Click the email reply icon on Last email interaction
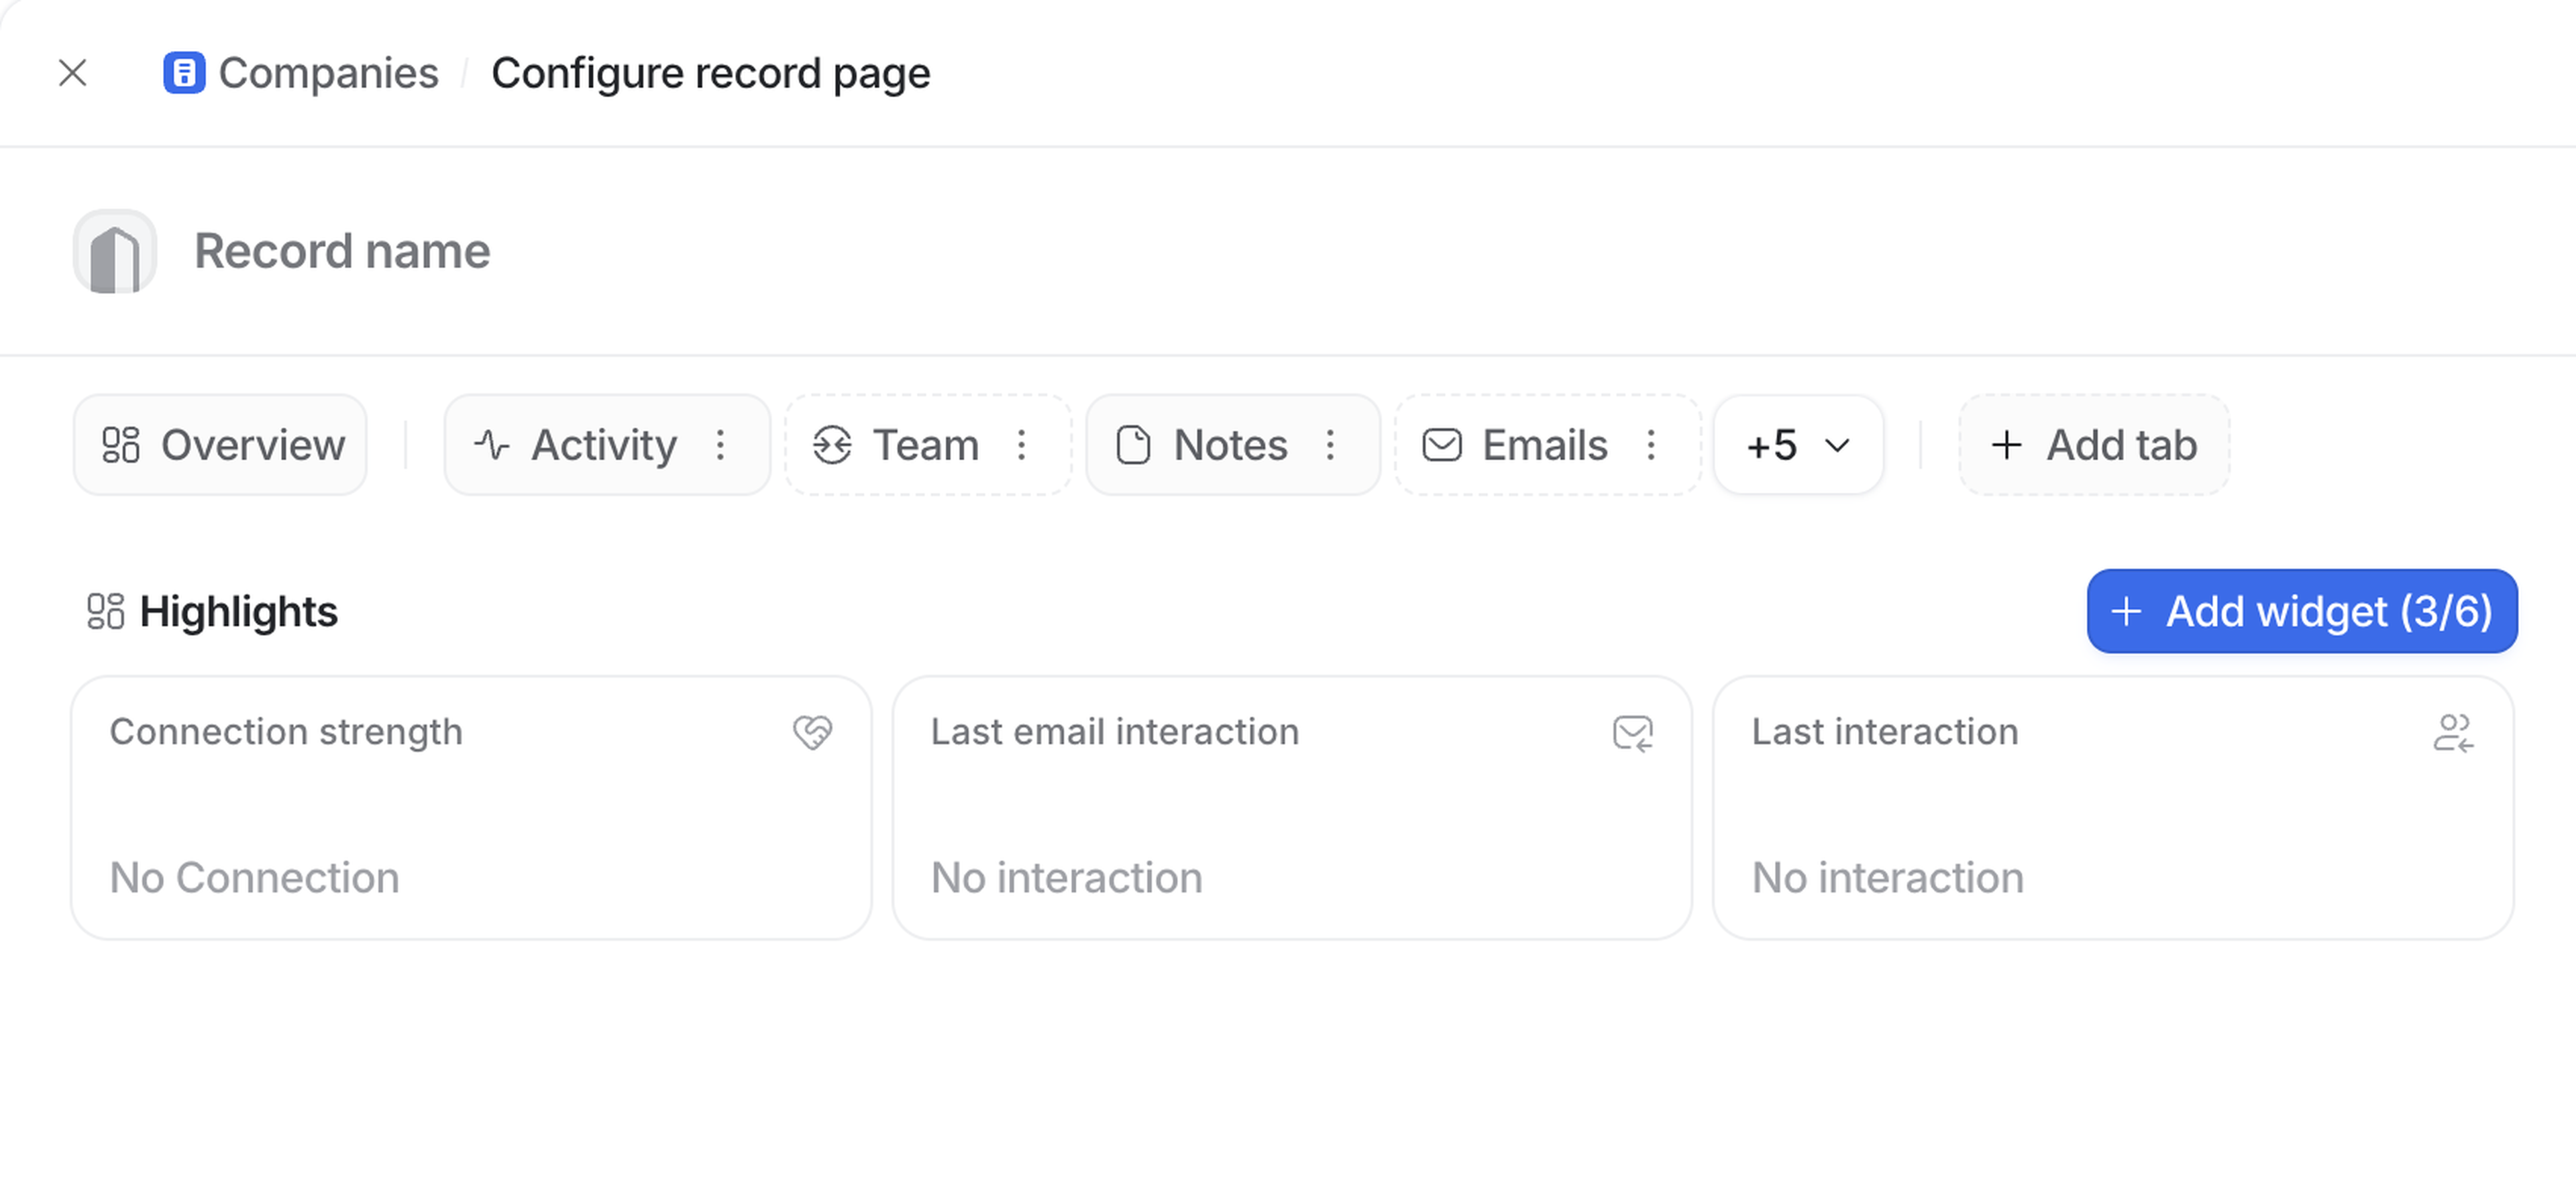Image resolution: width=2576 pixels, height=1189 pixels. point(1632,733)
